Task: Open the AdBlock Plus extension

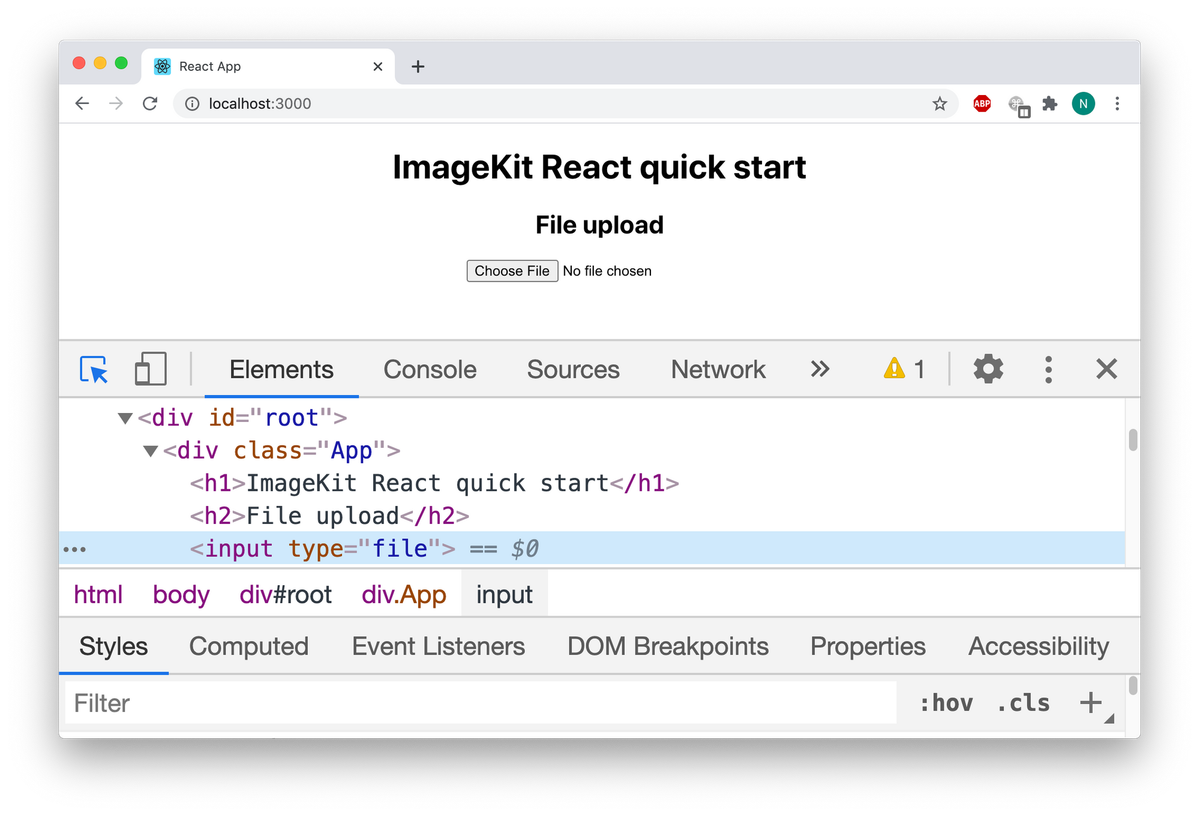Action: click(982, 104)
